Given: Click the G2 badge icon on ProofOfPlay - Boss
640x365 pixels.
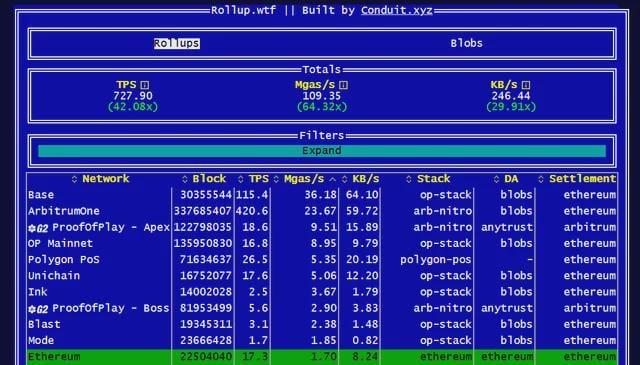Looking at the screenshot, I should pyautogui.click(x=38, y=309).
